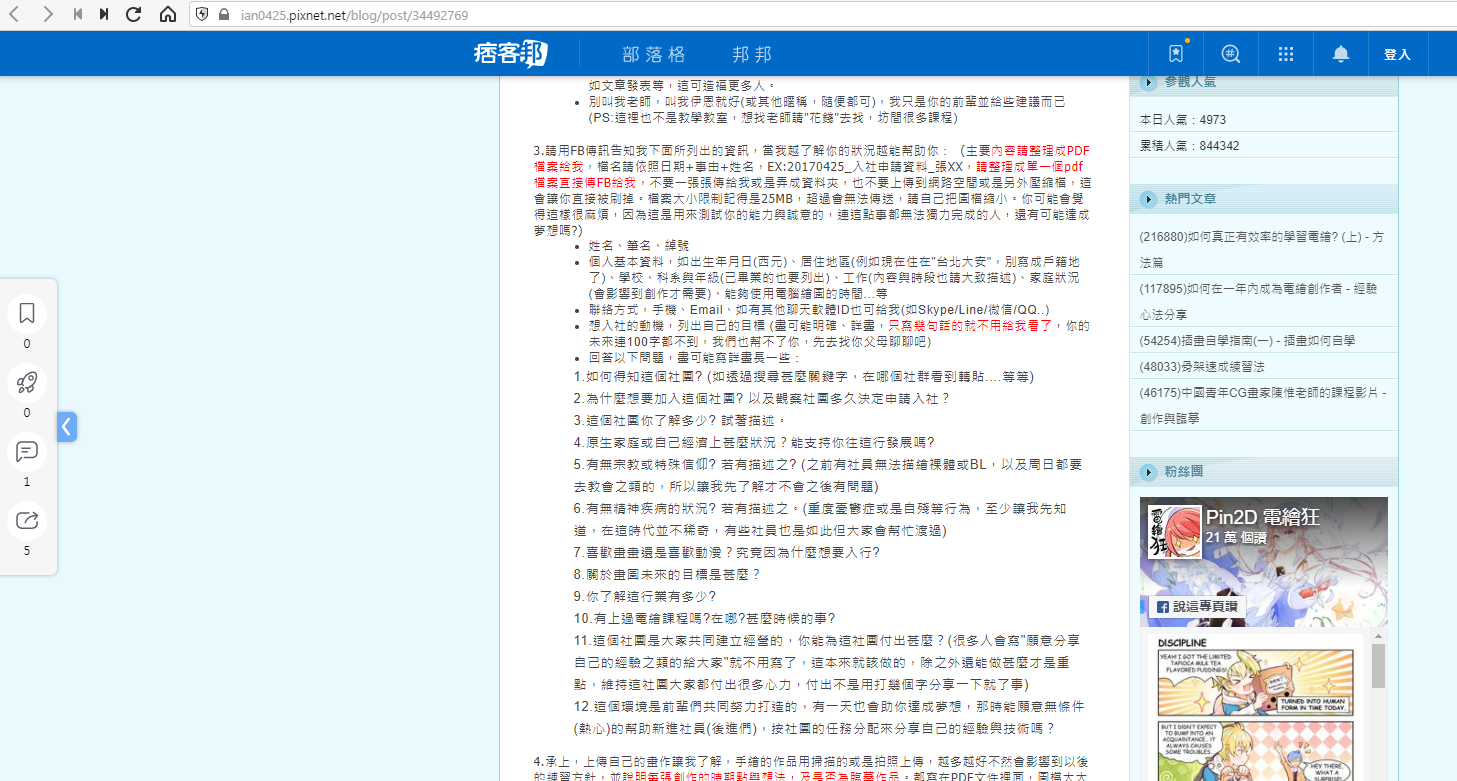Click the bookmark-star icon in blue header

(x=1176, y=54)
